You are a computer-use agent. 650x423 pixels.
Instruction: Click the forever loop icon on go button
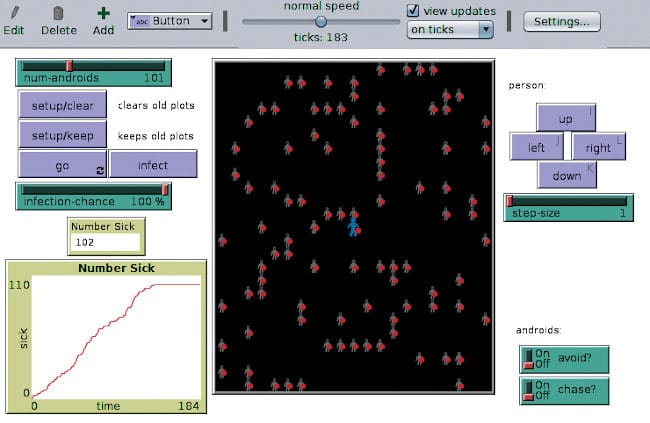(x=100, y=171)
